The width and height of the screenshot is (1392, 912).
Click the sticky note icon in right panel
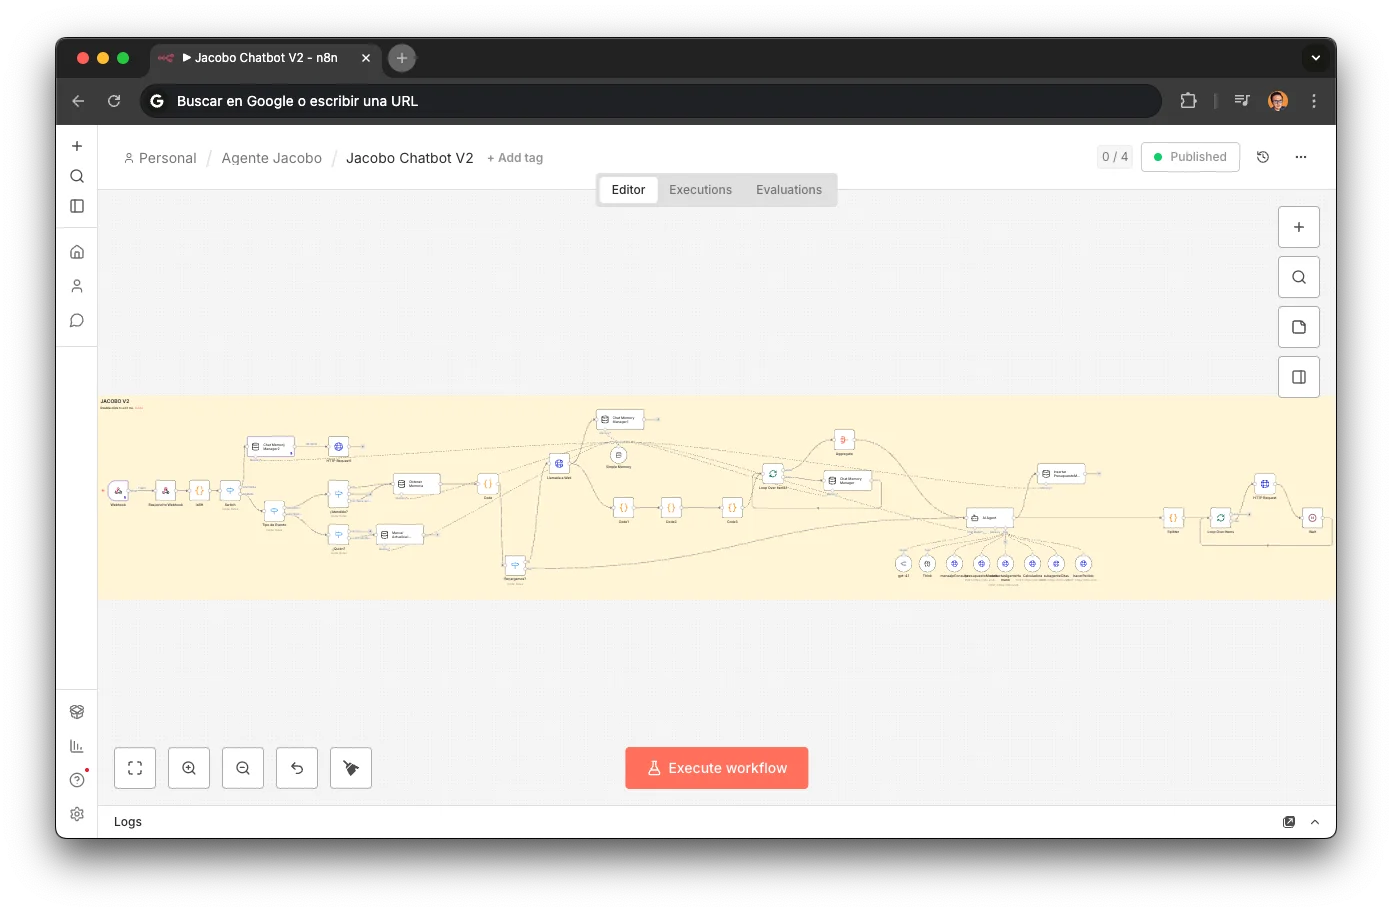click(1299, 327)
